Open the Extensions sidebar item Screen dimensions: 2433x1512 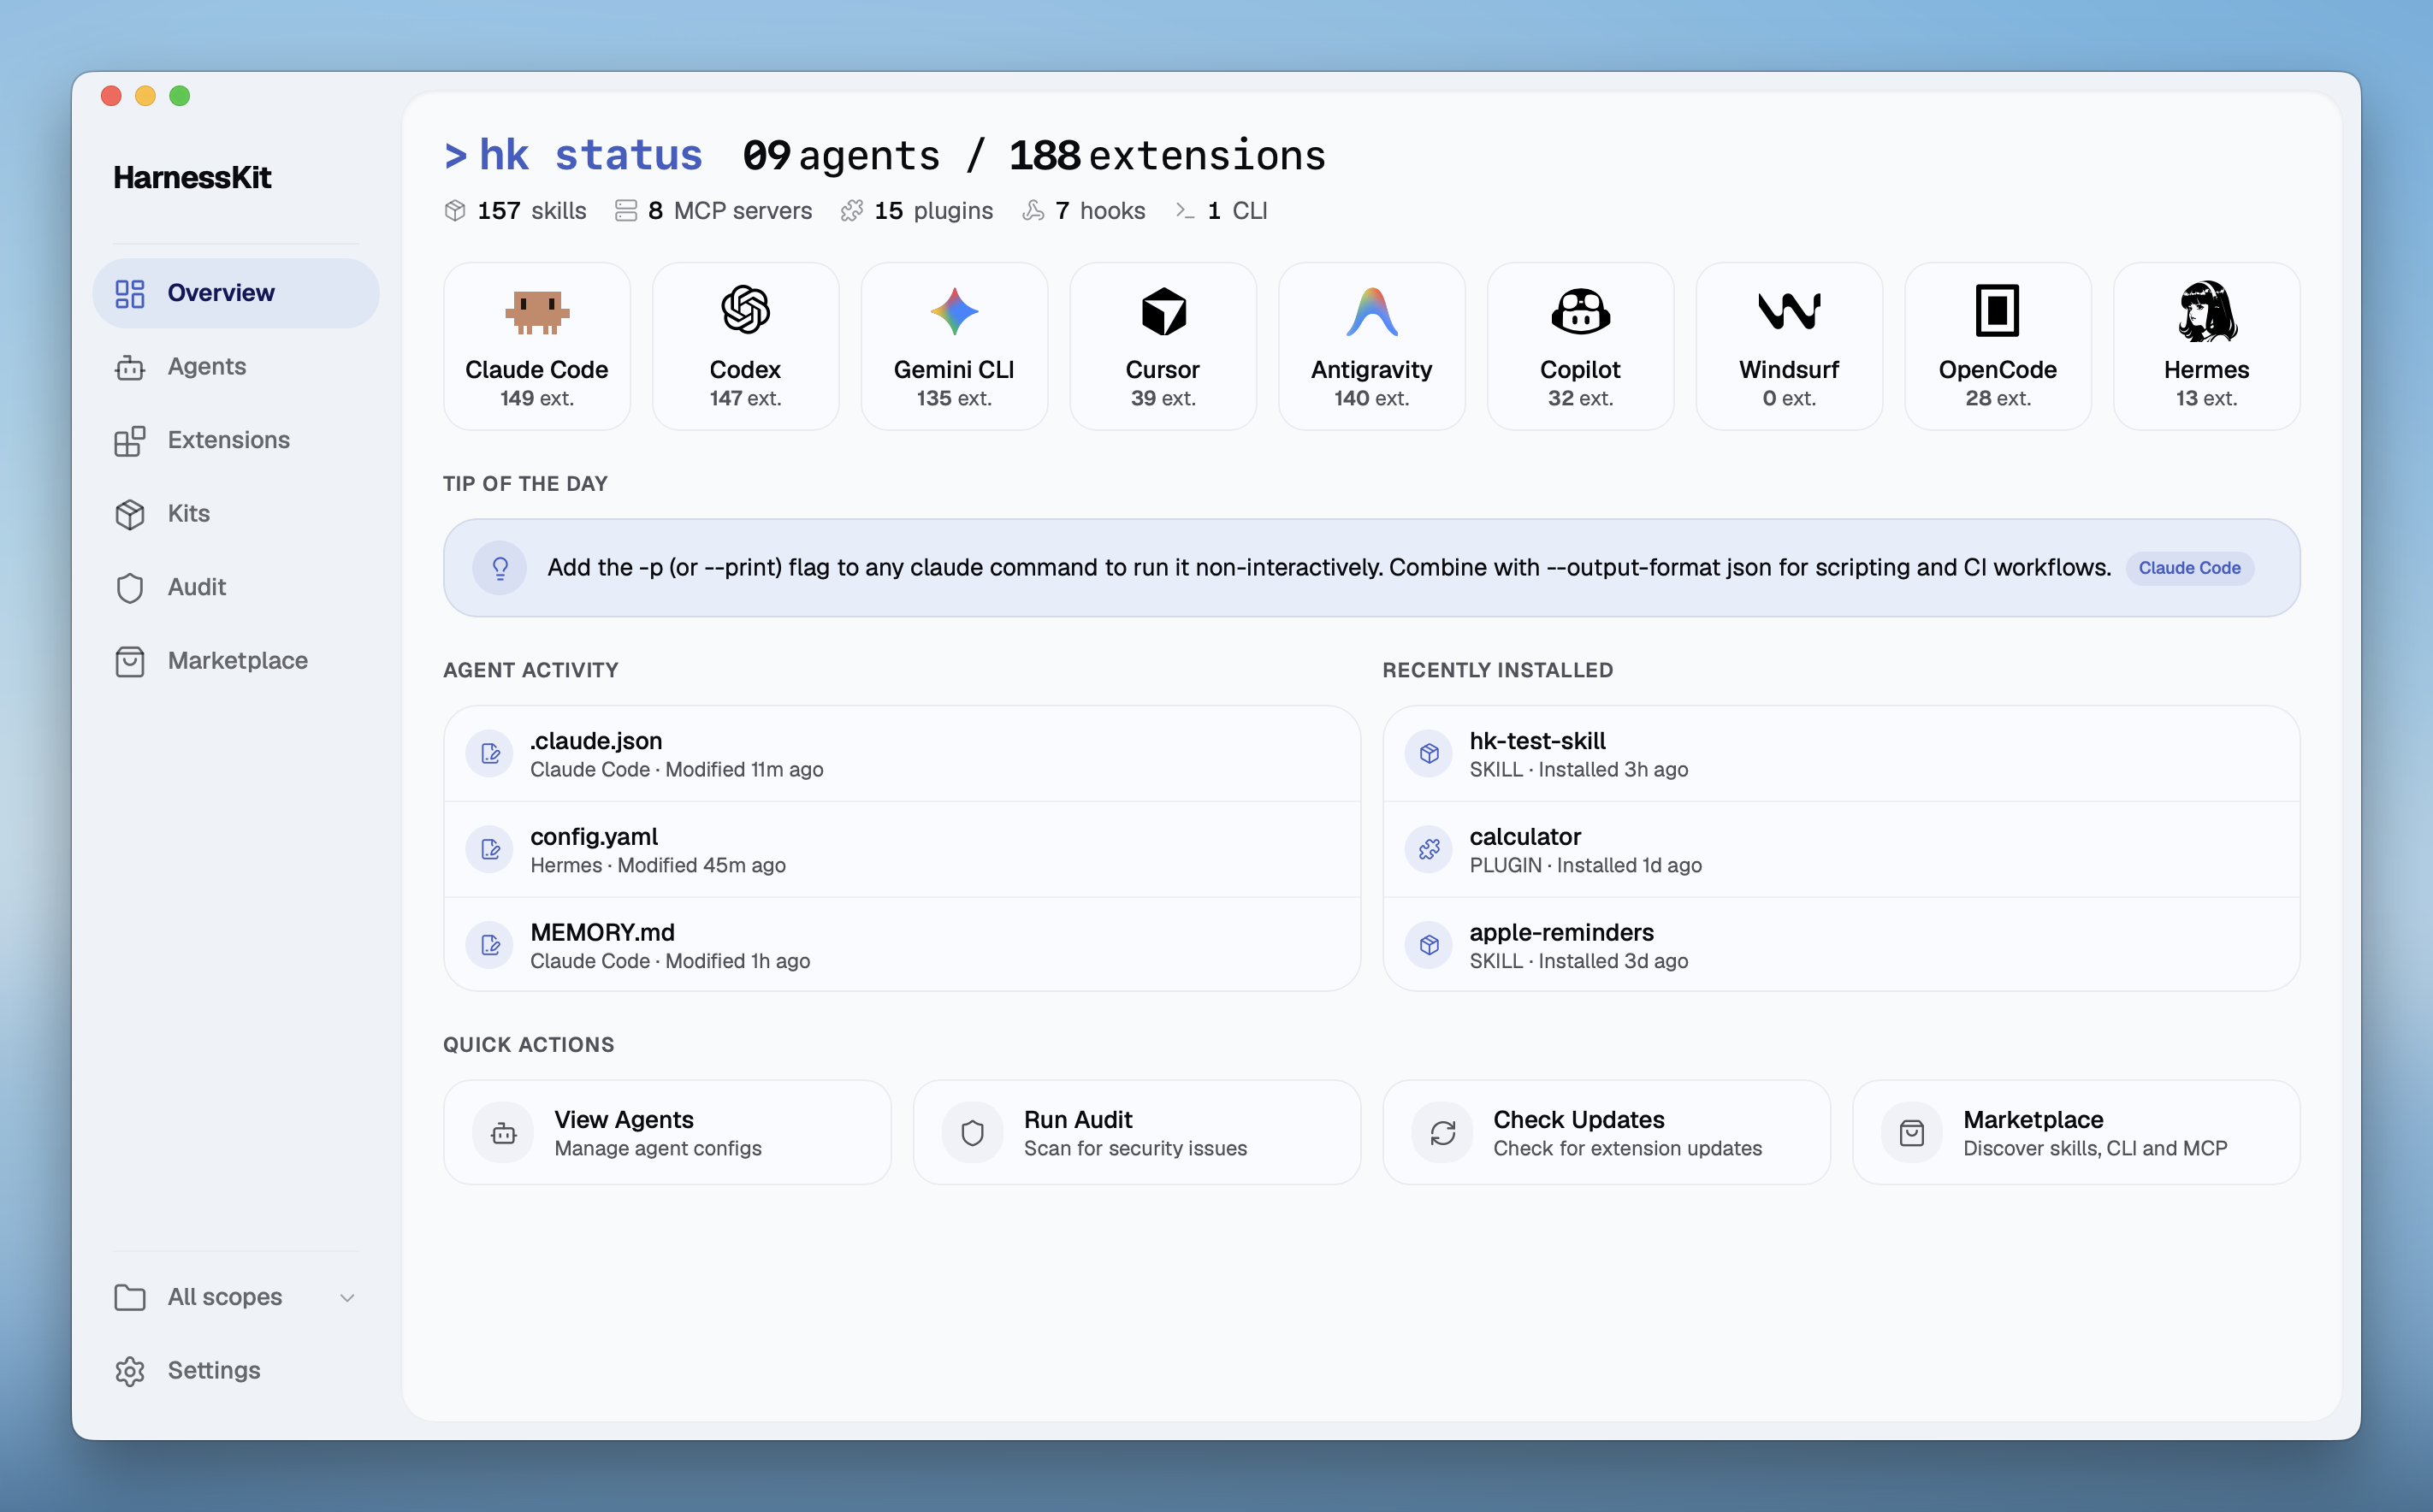(x=236, y=440)
